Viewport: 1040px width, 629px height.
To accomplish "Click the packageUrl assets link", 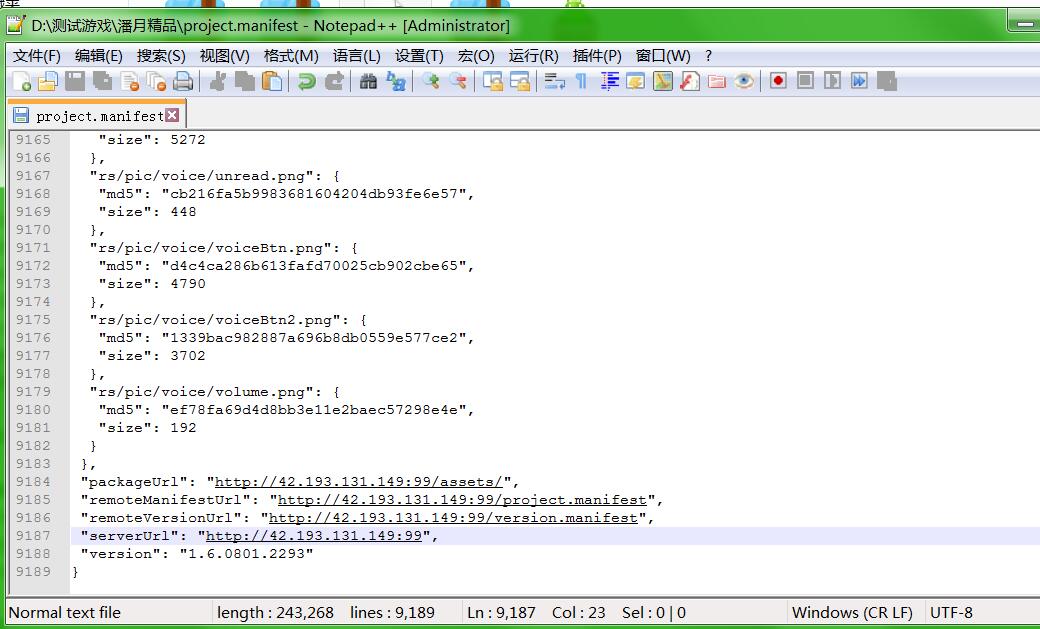I will tap(358, 482).
